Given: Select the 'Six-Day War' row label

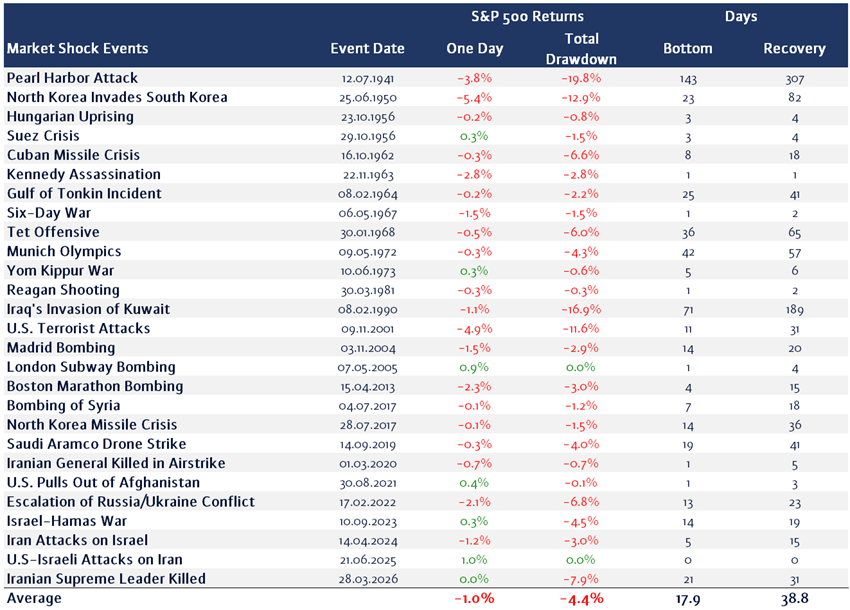Looking at the screenshot, I should 49,213.
